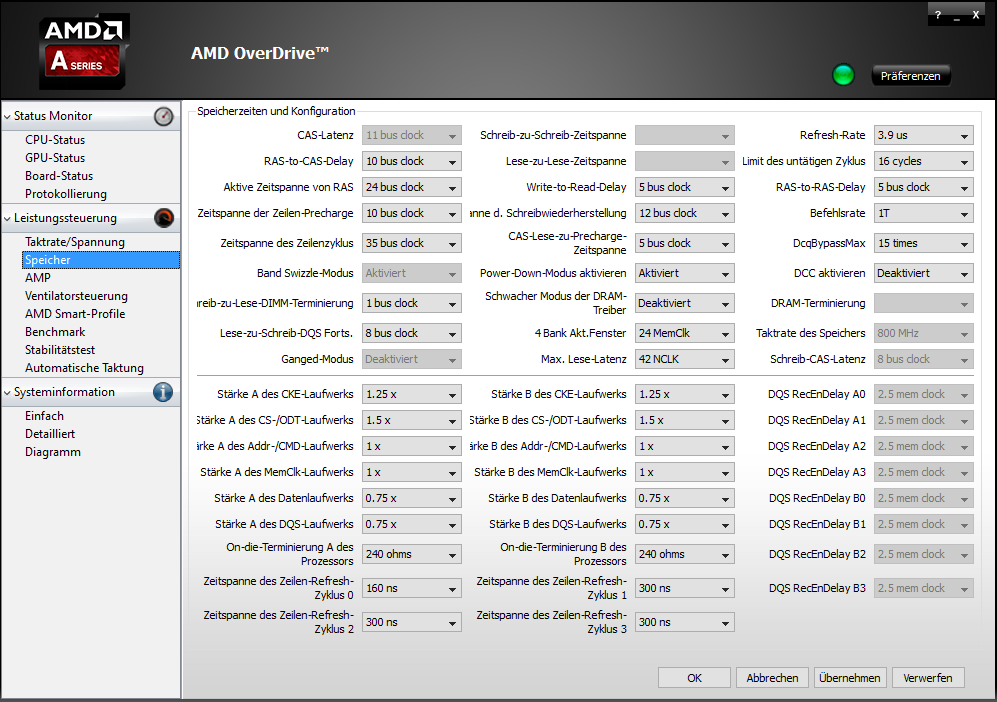This screenshot has height=702, width=997.
Task: Open Zeilen-Refresh-Zyklus 3 dropdown
Action: [x=685, y=623]
